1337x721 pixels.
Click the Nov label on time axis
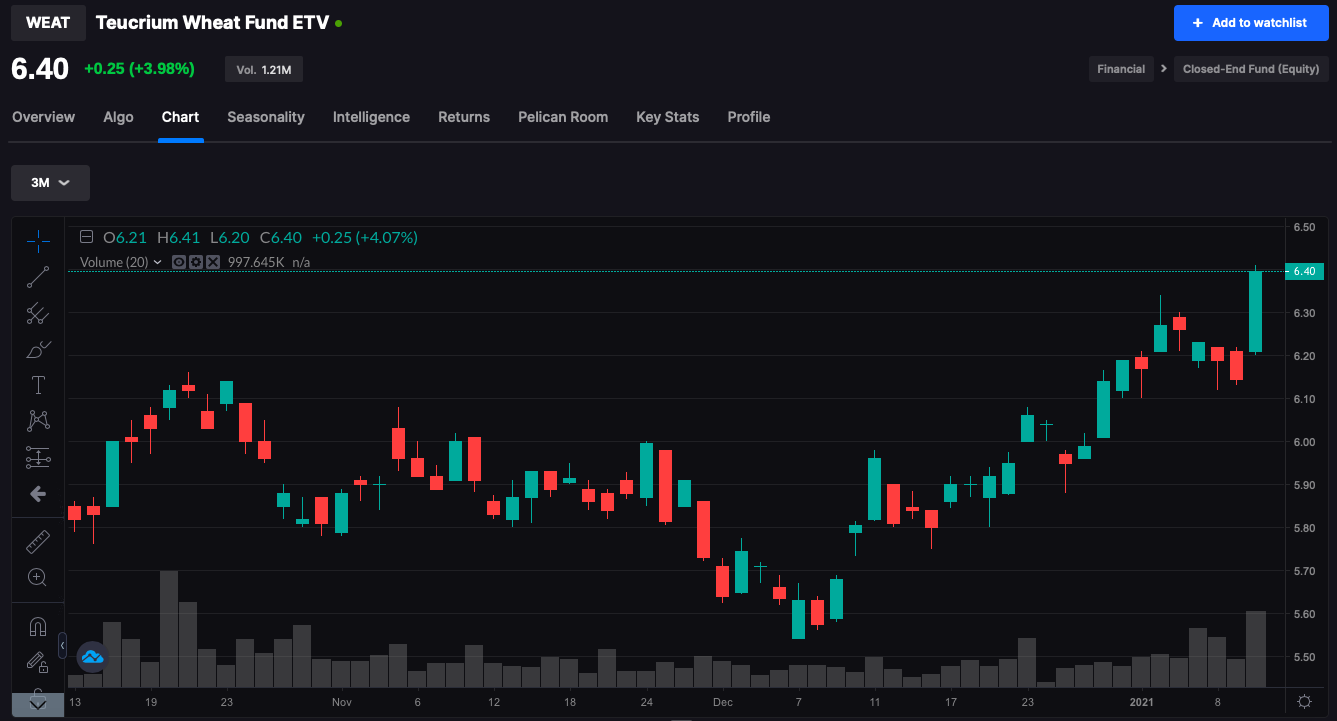[x=342, y=702]
